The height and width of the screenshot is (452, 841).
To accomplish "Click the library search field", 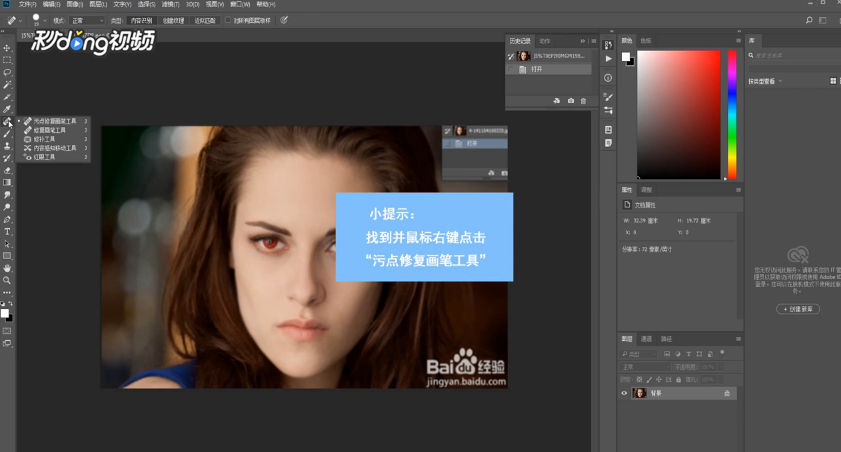I will pyautogui.click(x=794, y=55).
